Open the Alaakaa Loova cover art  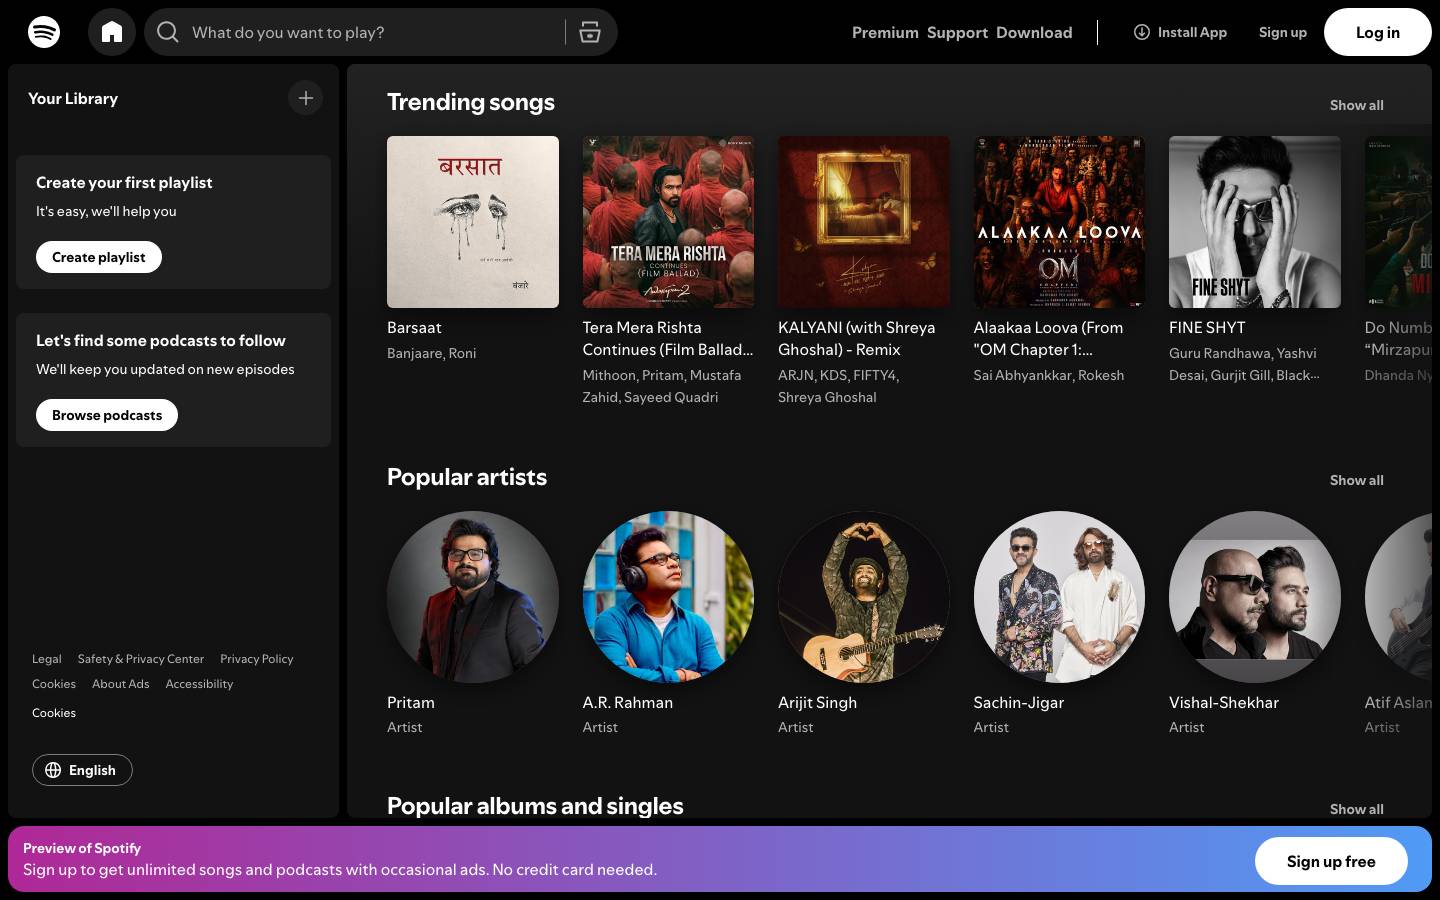1059,222
